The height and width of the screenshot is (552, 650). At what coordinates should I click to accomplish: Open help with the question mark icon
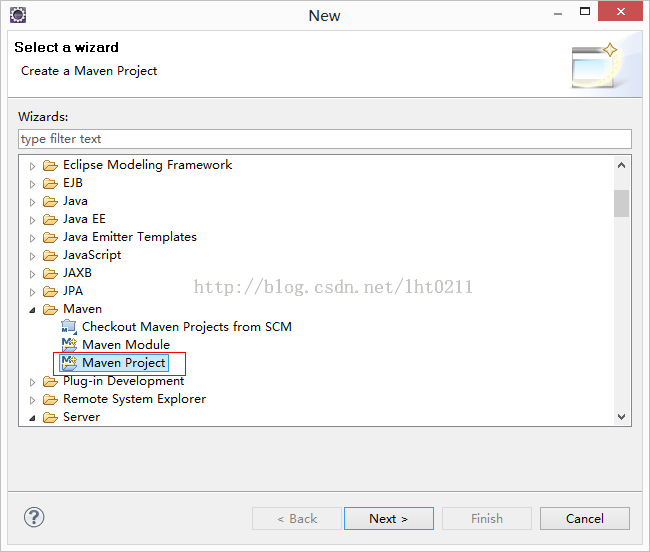click(x=34, y=517)
